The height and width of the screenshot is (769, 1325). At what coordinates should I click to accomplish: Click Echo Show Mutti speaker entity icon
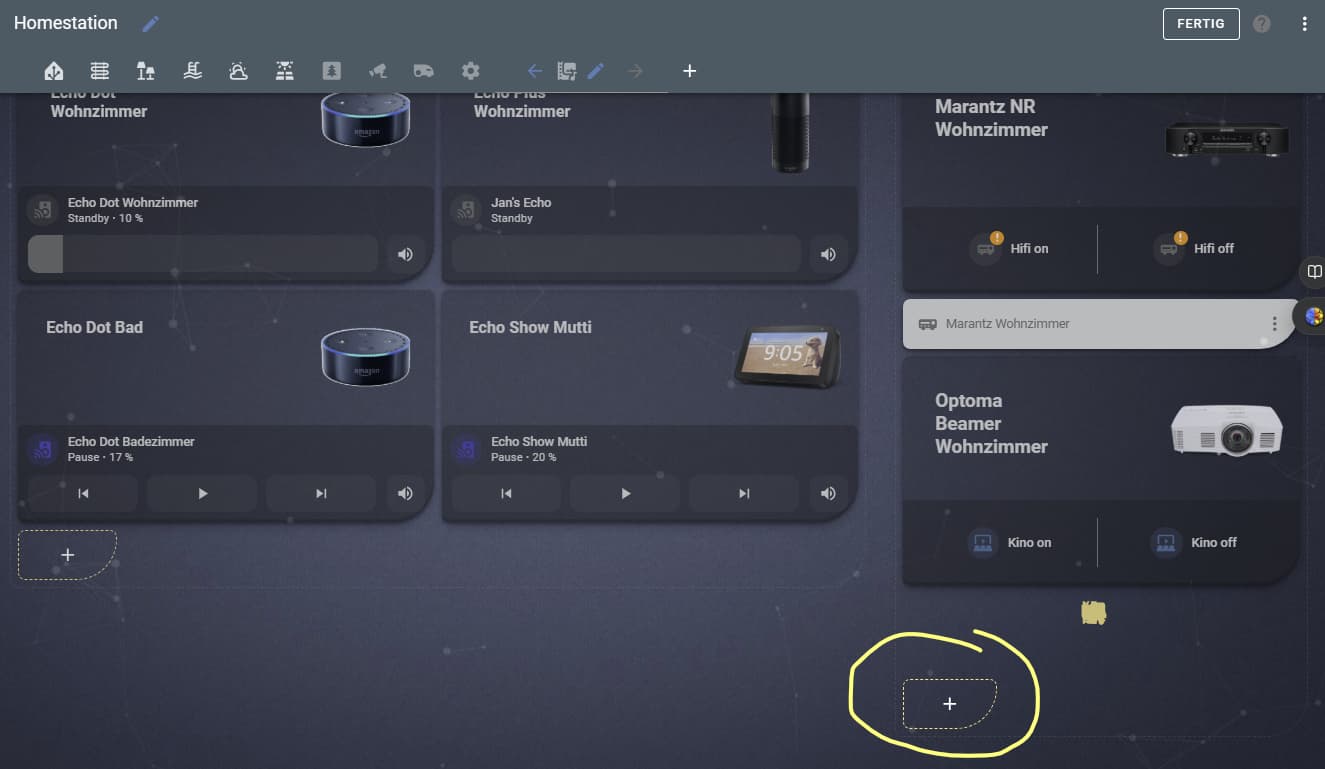(x=465, y=448)
